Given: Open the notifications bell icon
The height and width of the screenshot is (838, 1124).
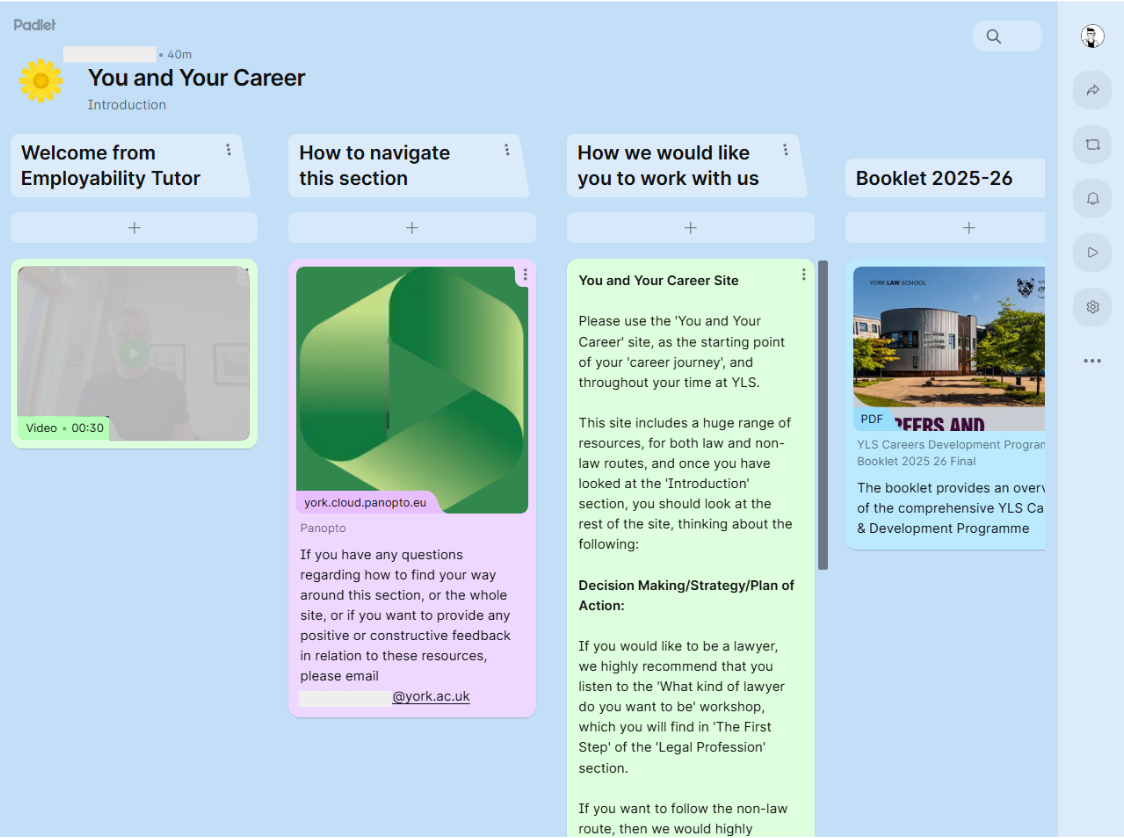Looking at the screenshot, I should [1092, 198].
